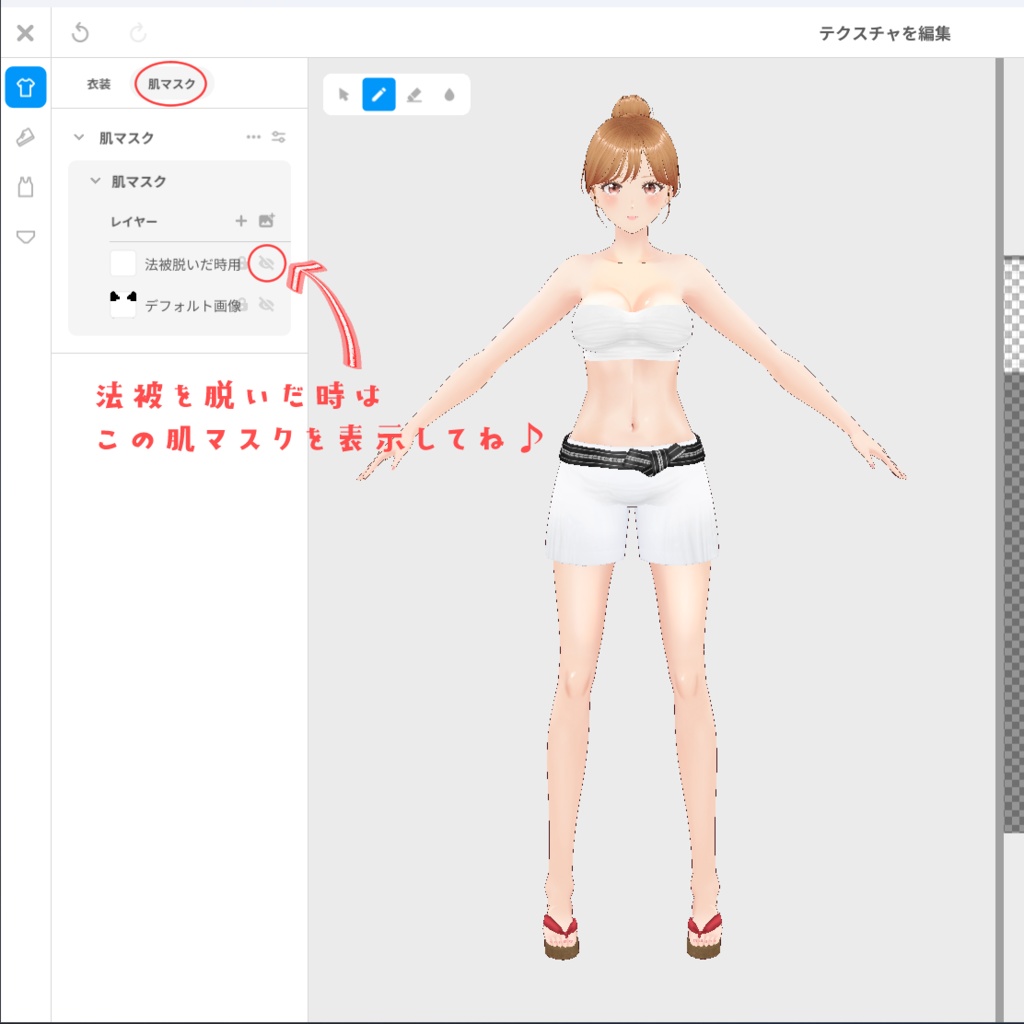Select the デフォルト画像 layer name
The width and height of the screenshot is (1024, 1024).
193,306
